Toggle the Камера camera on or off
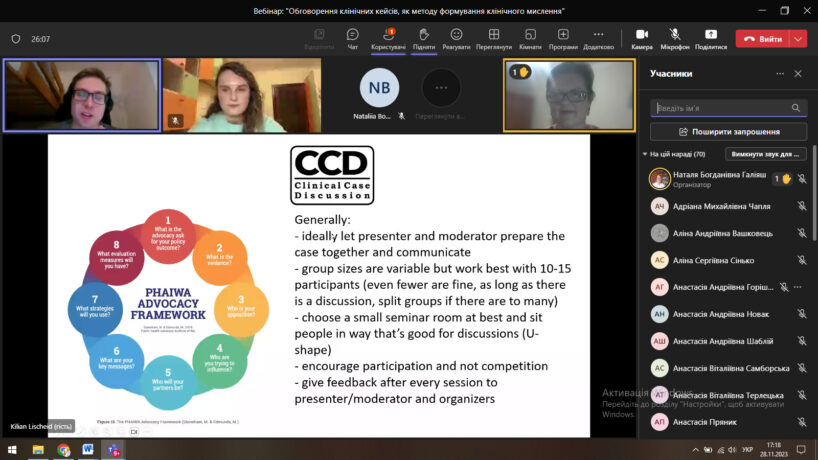818x460 pixels. point(642,38)
